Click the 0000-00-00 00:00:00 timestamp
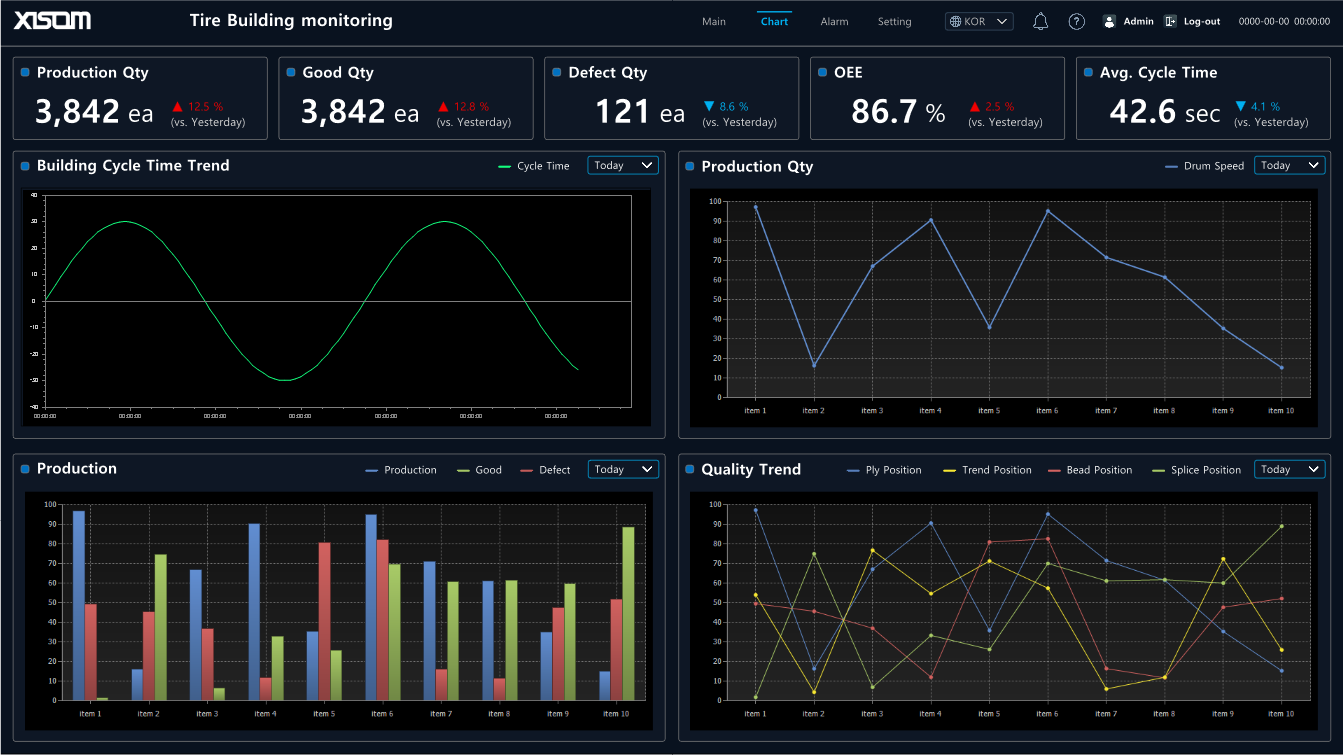Image resolution: width=1343 pixels, height=755 pixels. pos(1284,21)
